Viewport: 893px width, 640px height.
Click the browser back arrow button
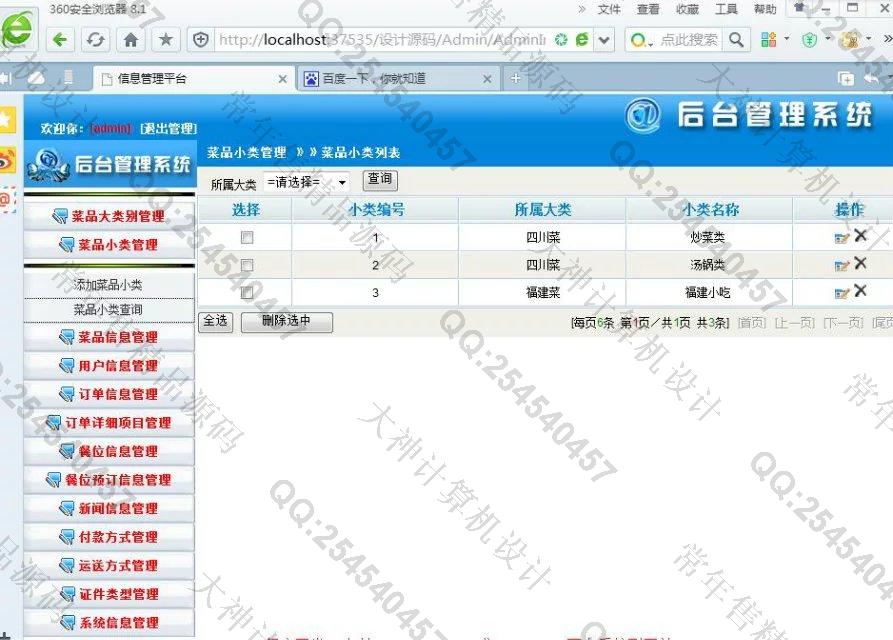[x=61, y=40]
